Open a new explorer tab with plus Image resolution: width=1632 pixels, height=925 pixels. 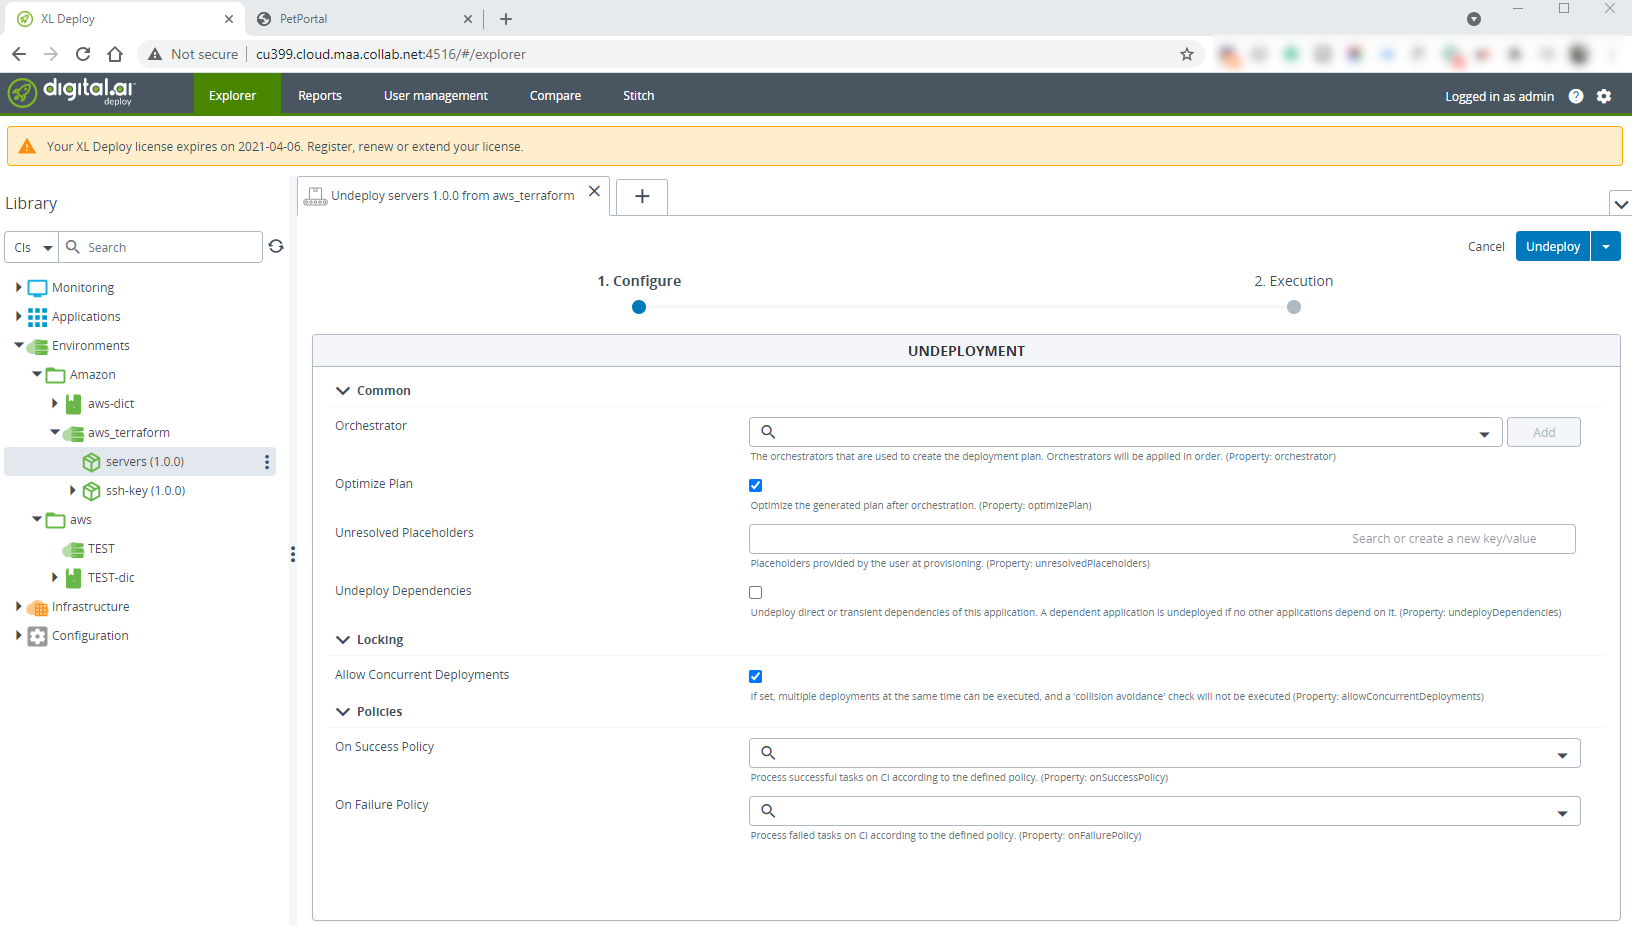pos(642,196)
